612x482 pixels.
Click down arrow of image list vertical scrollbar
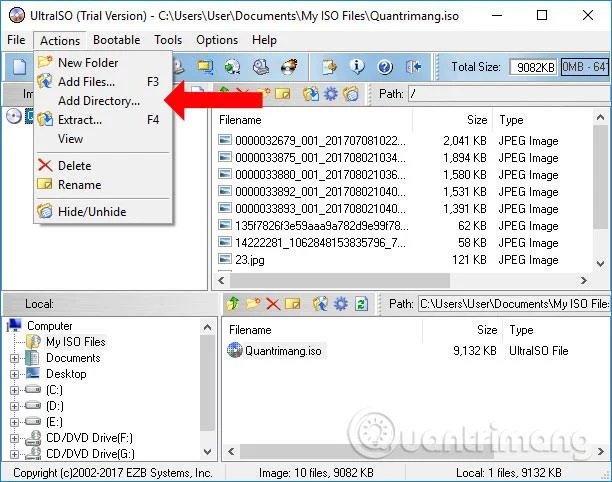tap(601, 264)
